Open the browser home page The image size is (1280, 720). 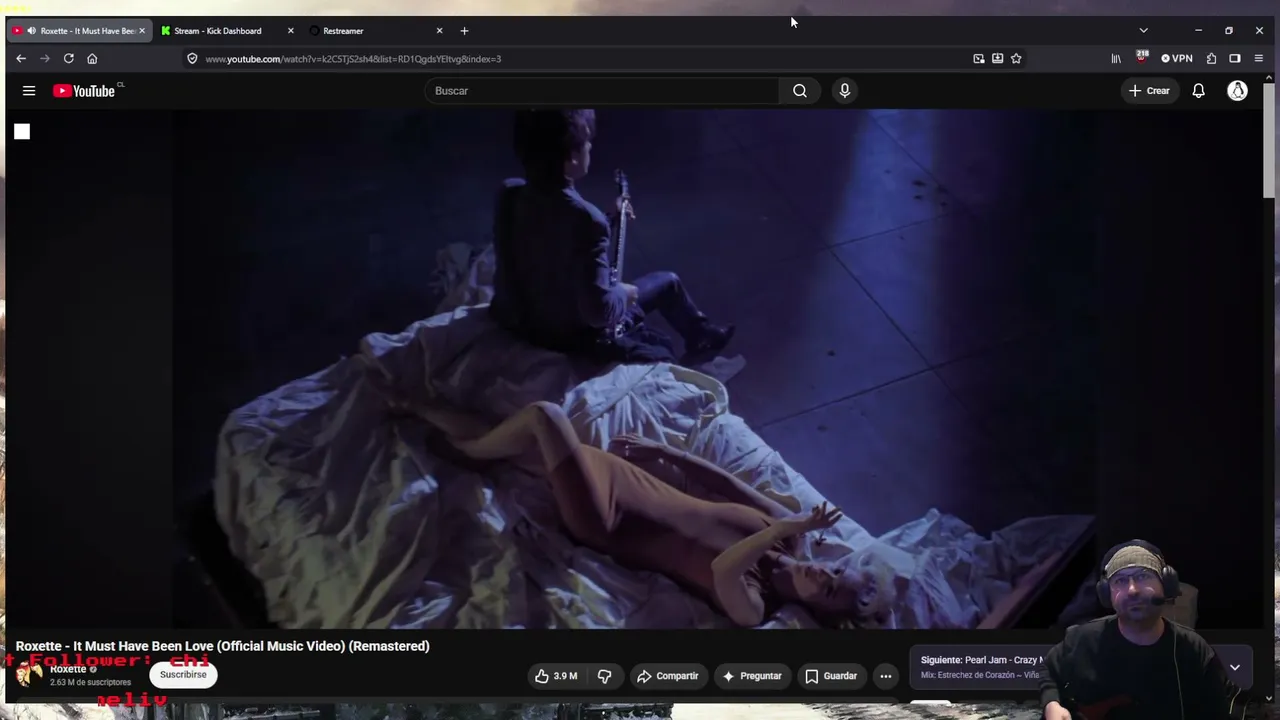[92, 59]
